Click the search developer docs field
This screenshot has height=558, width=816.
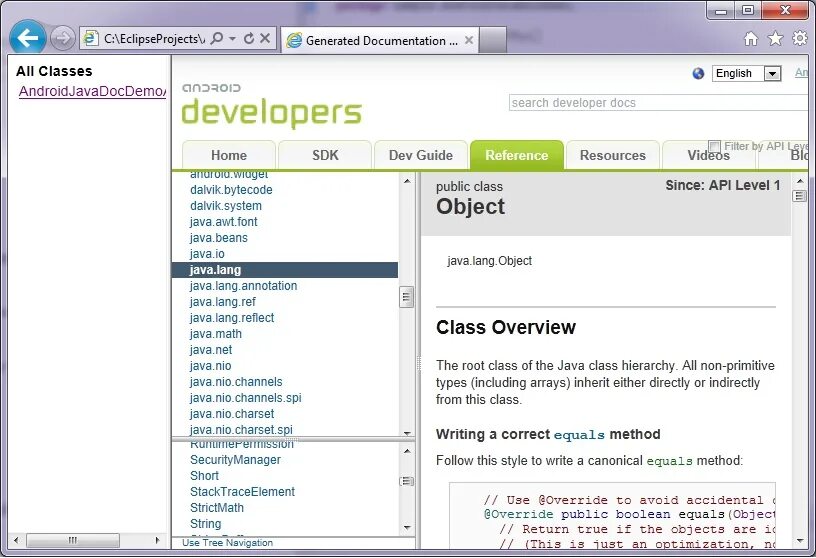coord(658,103)
